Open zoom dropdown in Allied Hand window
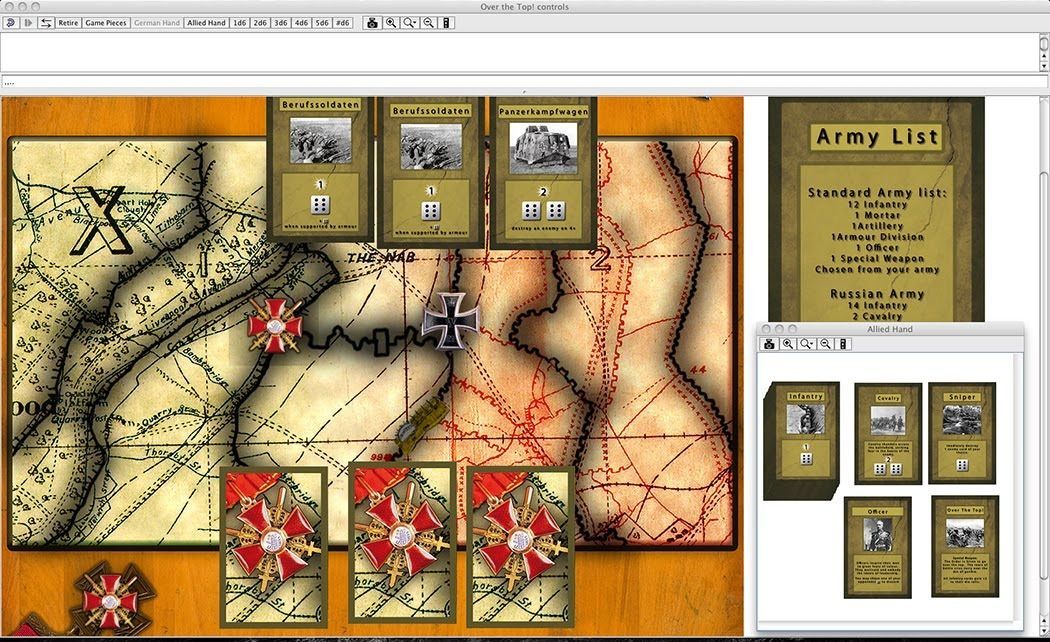1050x642 pixels. [x=806, y=343]
